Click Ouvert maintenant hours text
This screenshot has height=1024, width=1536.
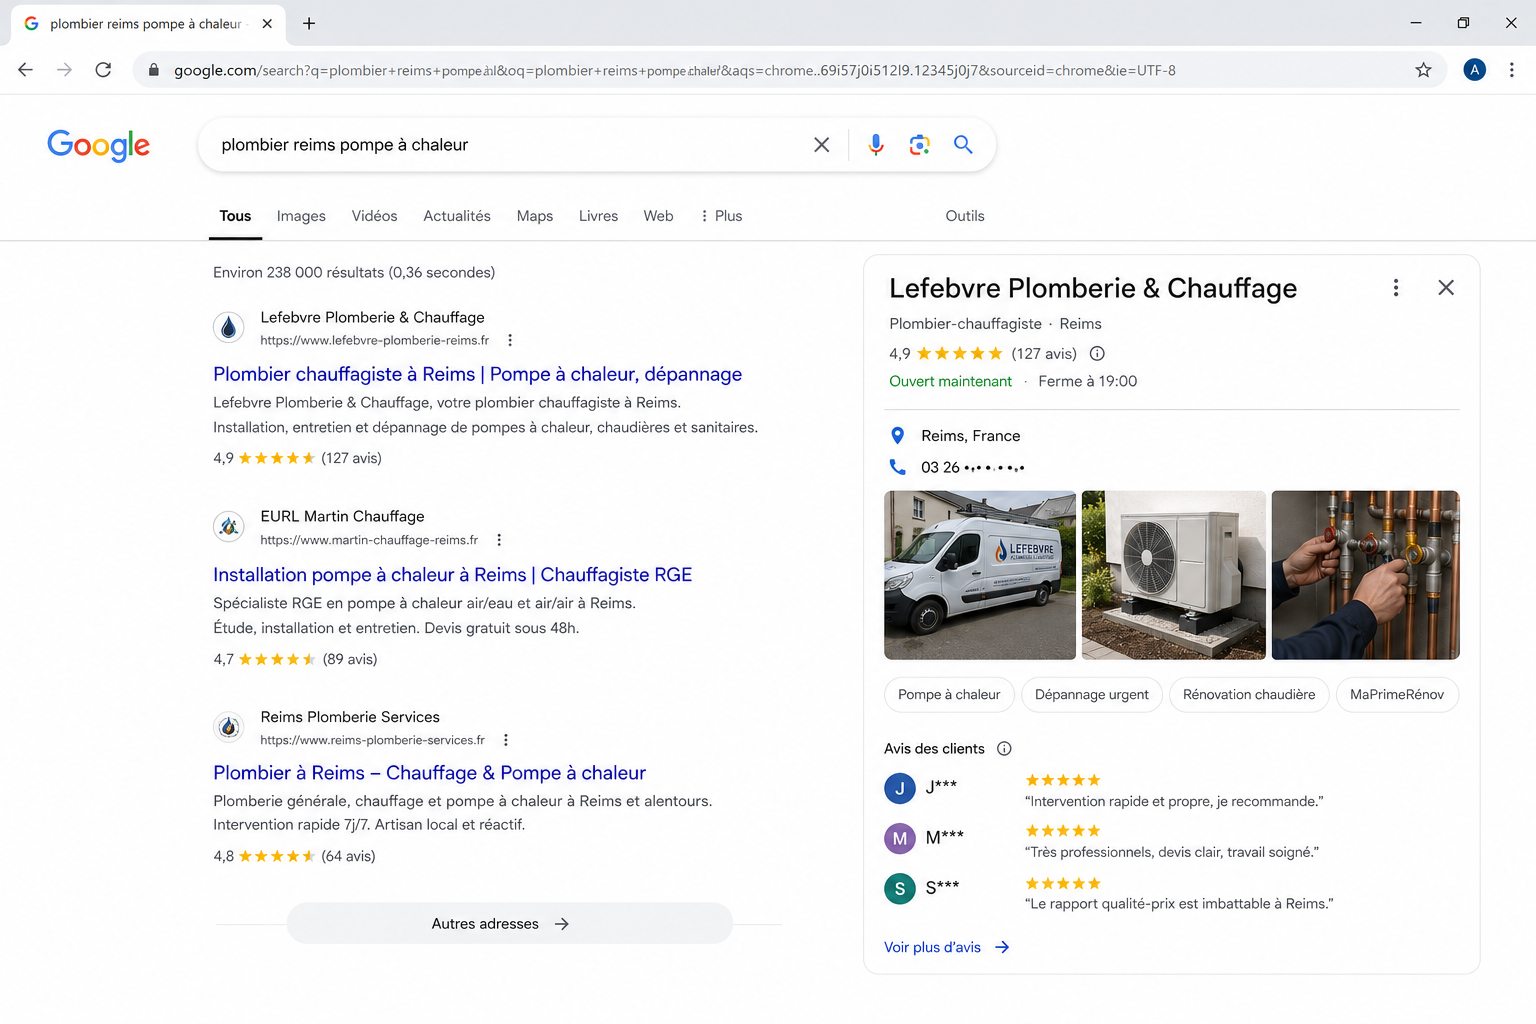[950, 381]
